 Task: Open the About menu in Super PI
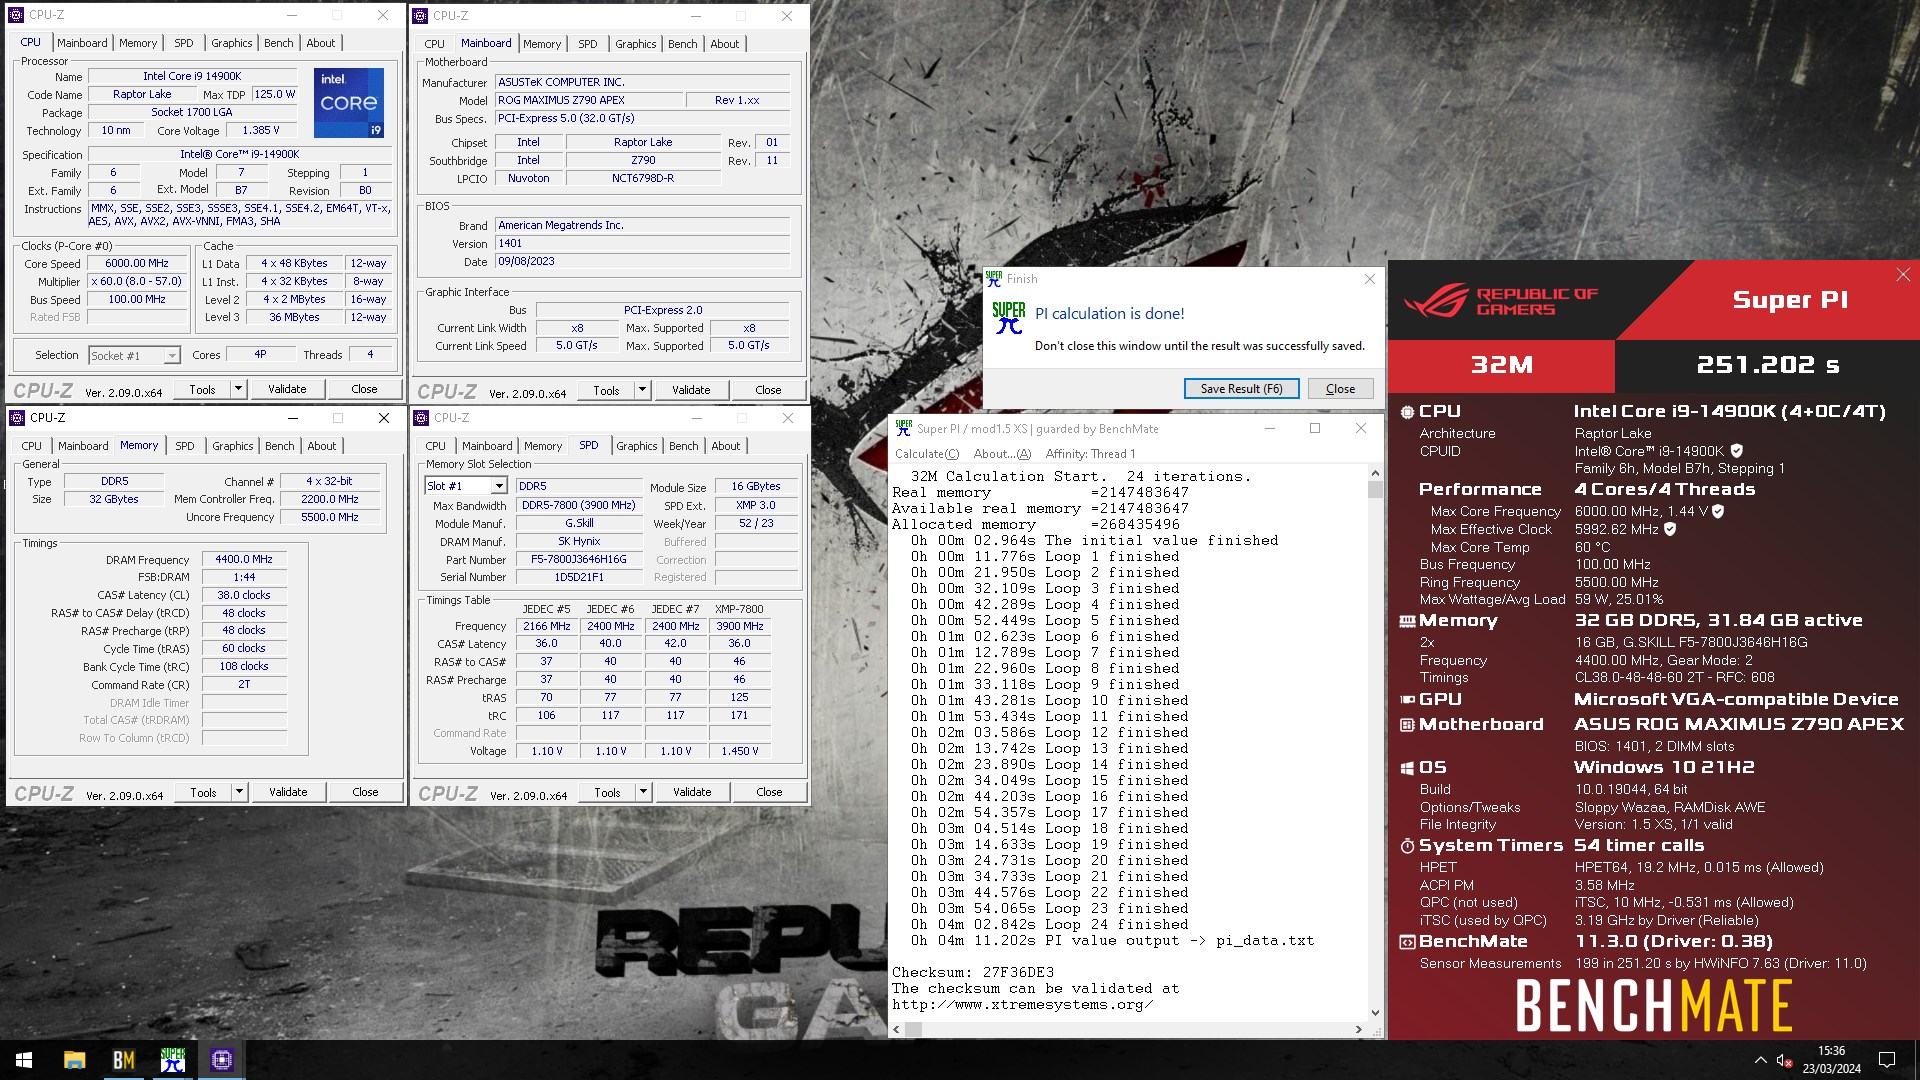(x=1001, y=454)
